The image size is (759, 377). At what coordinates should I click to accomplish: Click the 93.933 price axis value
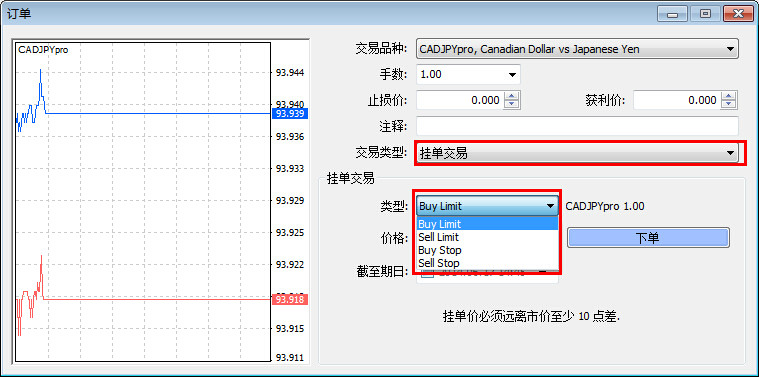(x=290, y=168)
